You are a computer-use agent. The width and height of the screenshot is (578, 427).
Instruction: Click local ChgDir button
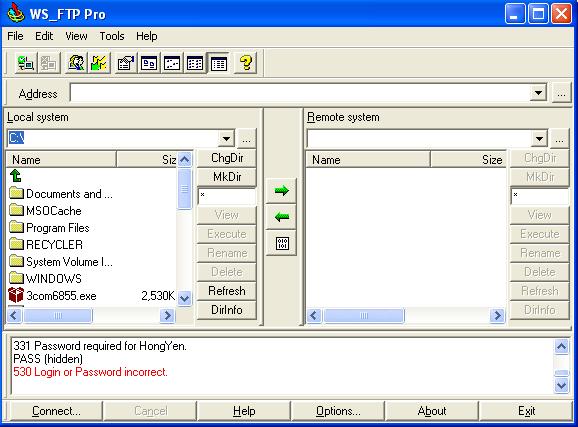pyautogui.click(x=227, y=158)
